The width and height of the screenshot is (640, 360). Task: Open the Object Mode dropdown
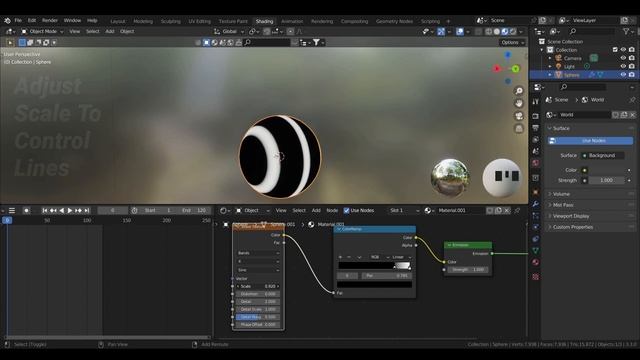(42, 31)
